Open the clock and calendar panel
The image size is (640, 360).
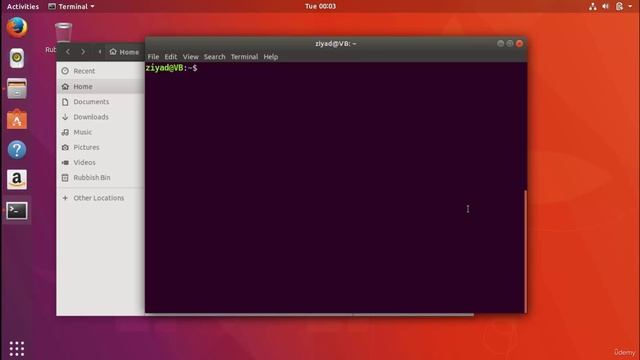tap(320, 6)
